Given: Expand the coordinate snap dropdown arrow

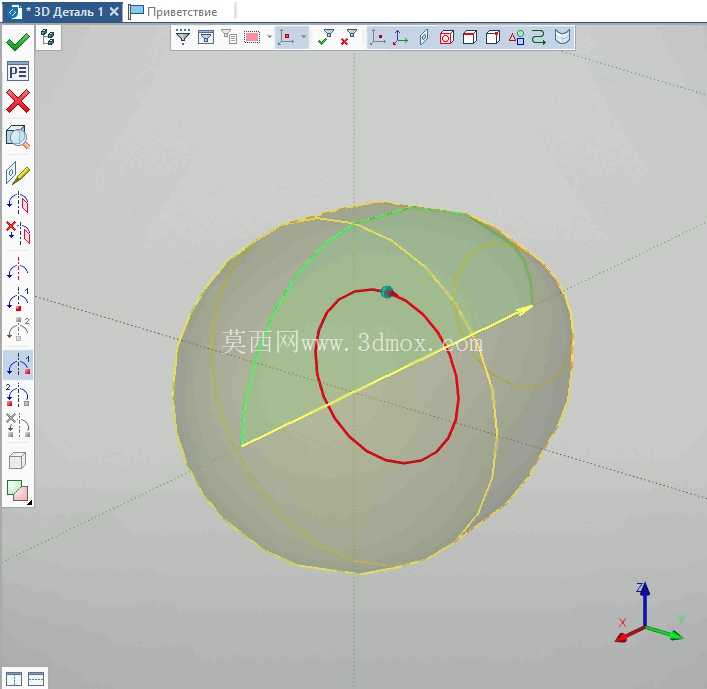Looking at the screenshot, I should pos(303,37).
